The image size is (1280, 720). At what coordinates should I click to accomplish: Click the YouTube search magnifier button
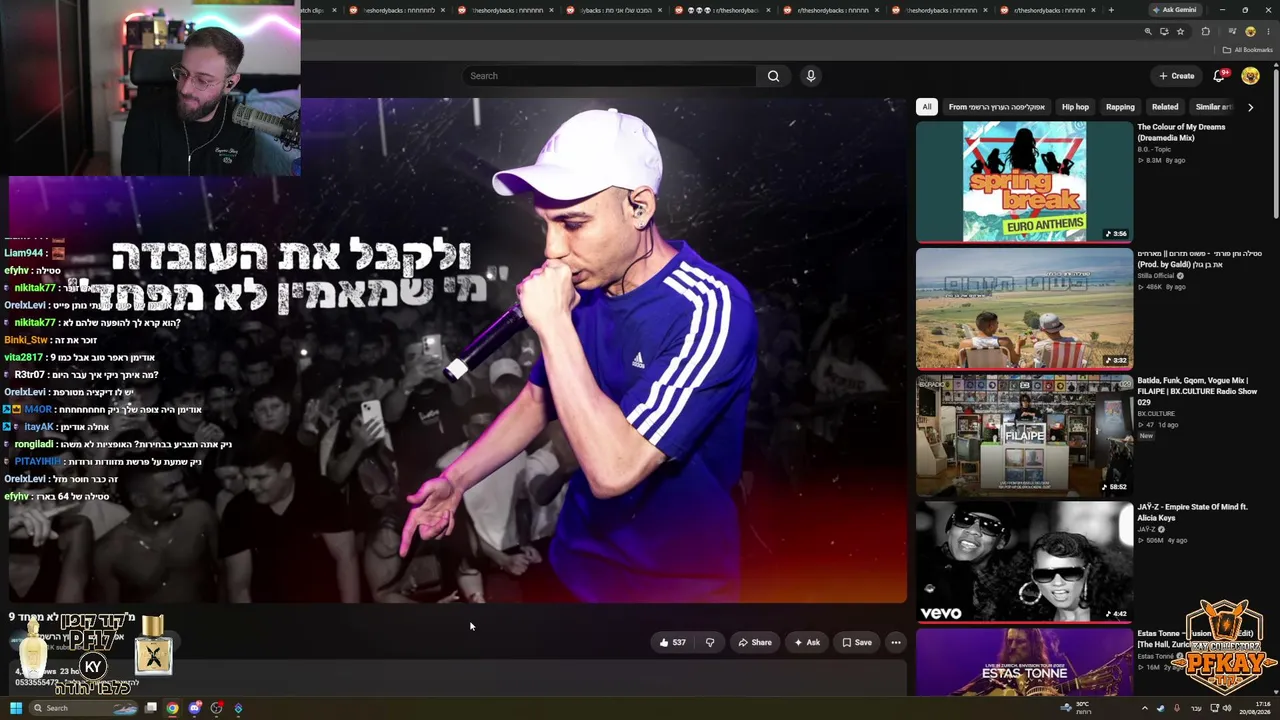click(773, 76)
